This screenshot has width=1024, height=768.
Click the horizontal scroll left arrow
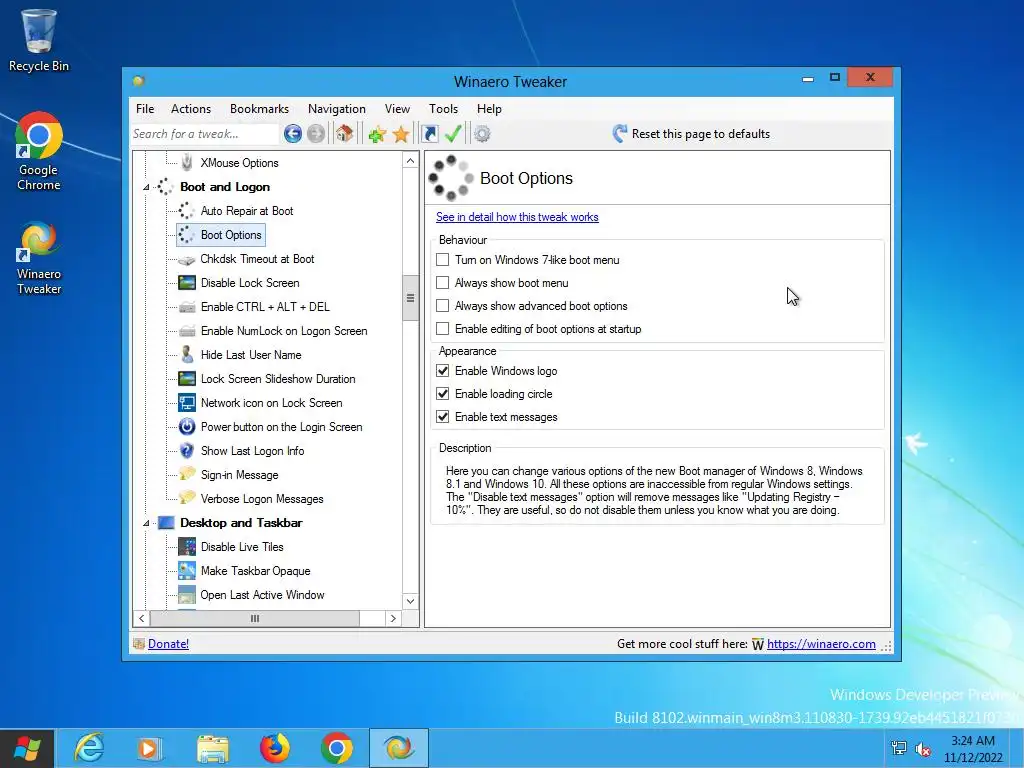[142, 618]
